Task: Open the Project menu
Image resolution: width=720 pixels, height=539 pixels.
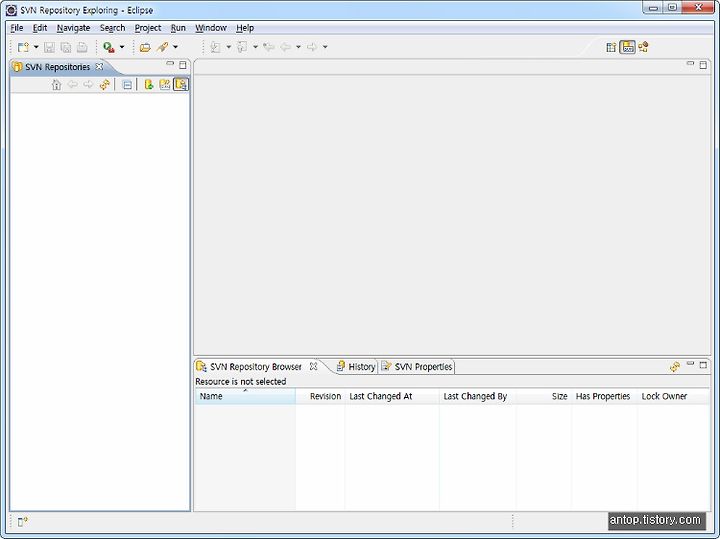Action: tap(148, 28)
